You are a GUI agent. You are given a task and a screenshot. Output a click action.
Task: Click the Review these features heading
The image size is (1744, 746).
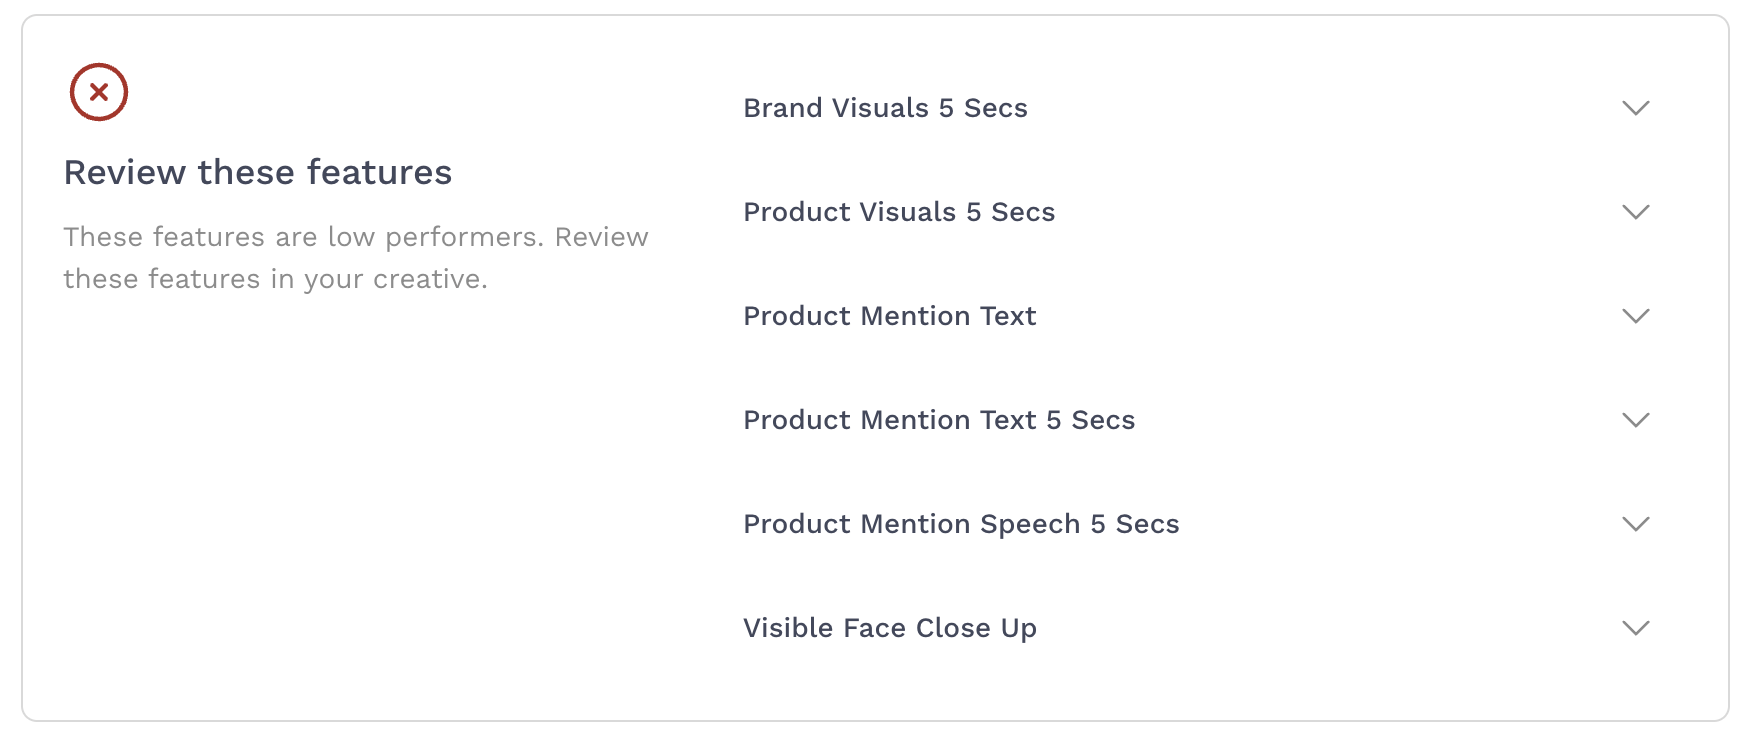pyautogui.click(x=258, y=172)
